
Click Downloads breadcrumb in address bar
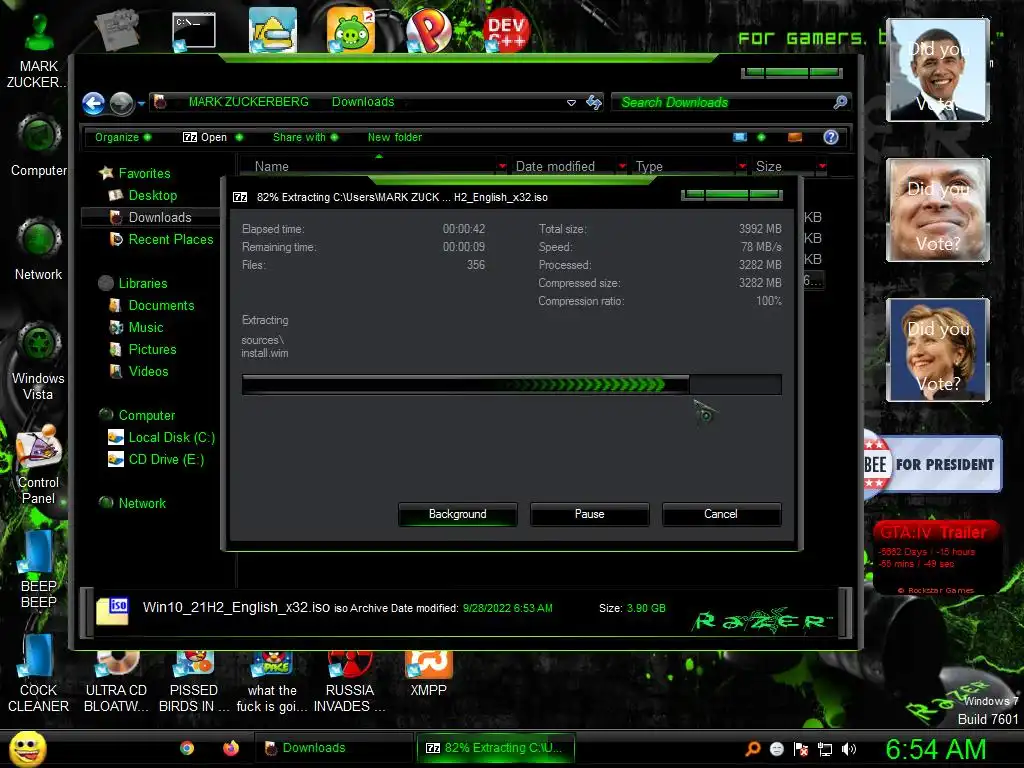click(362, 102)
